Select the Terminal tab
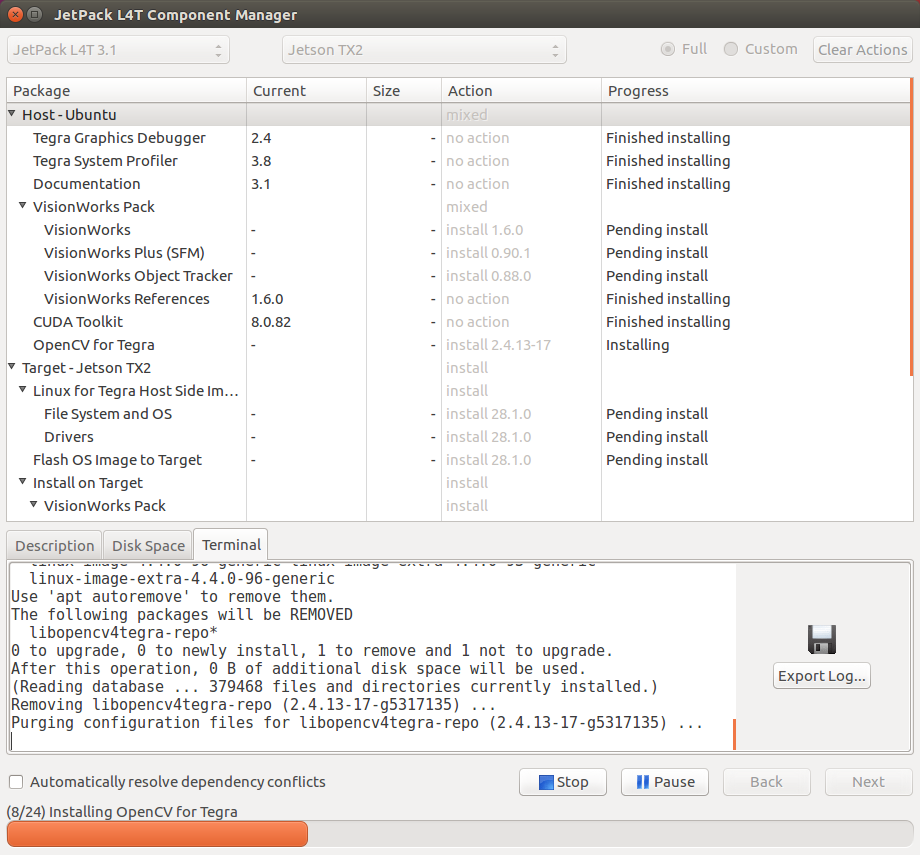 pos(231,545)
